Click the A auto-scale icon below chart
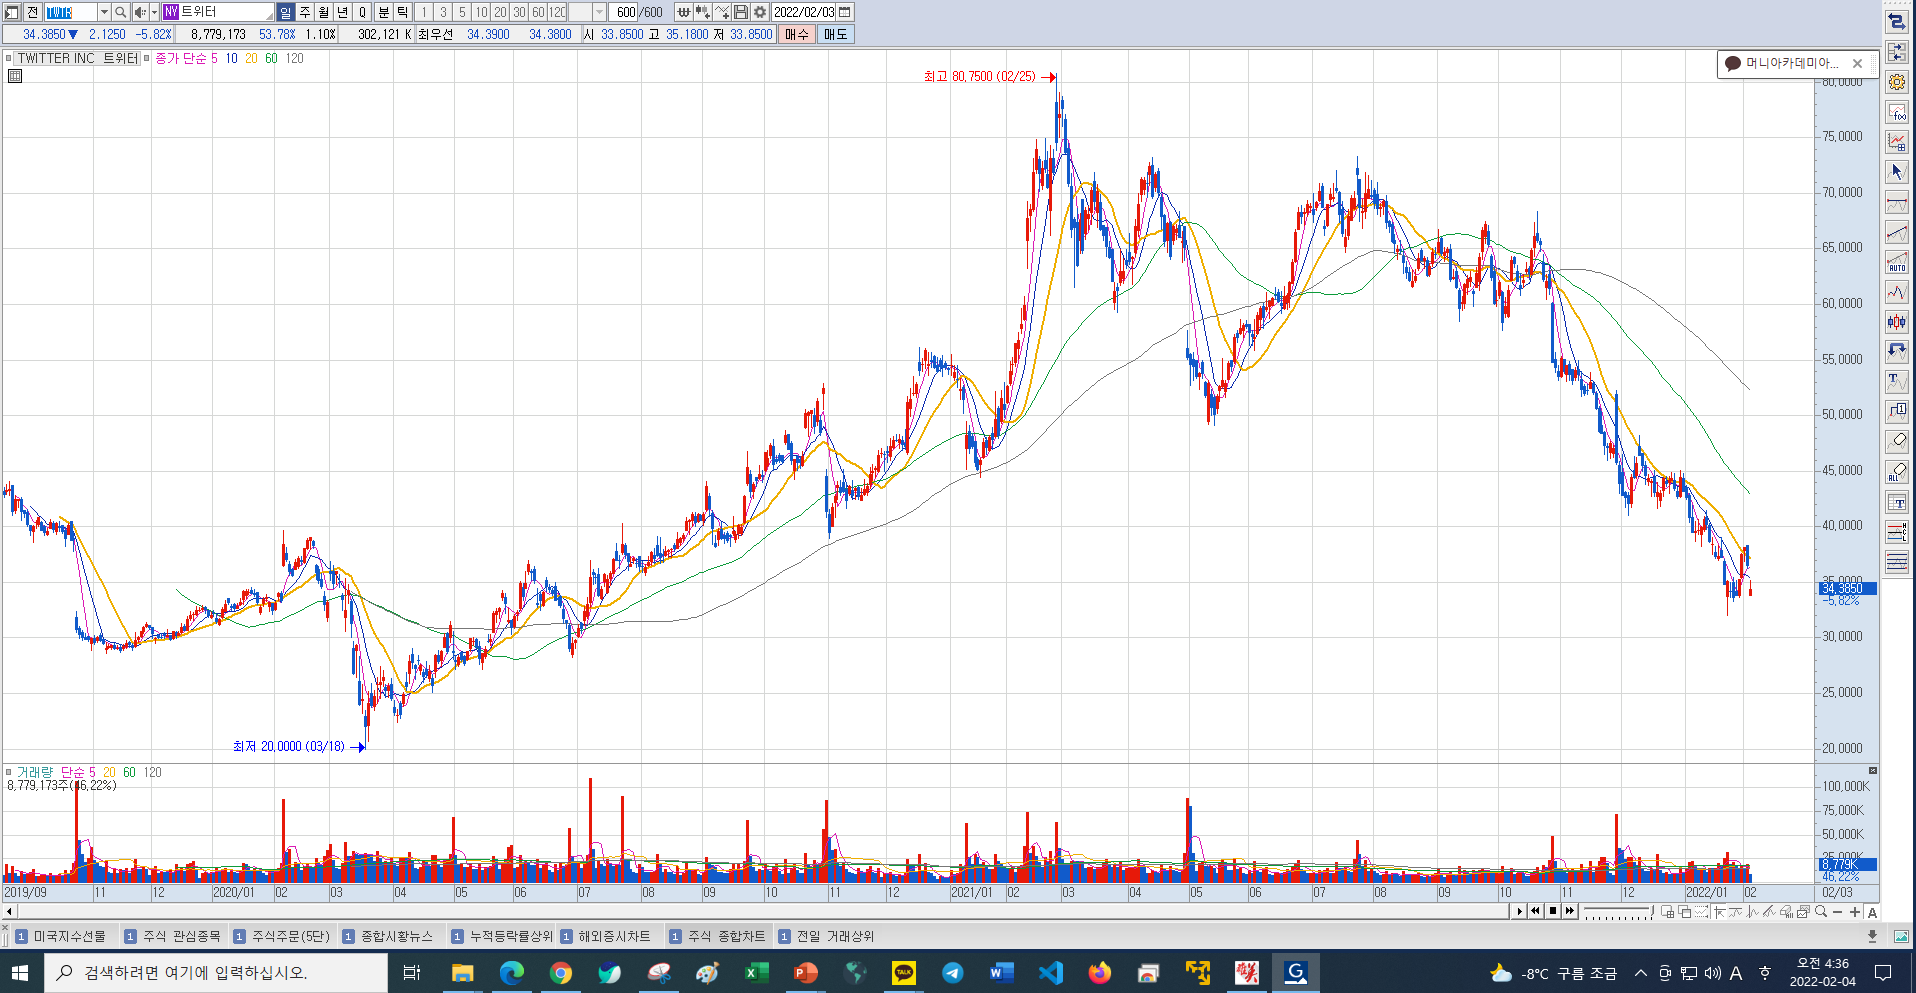The image size is (1916, 993). (x=1872, y=911)
